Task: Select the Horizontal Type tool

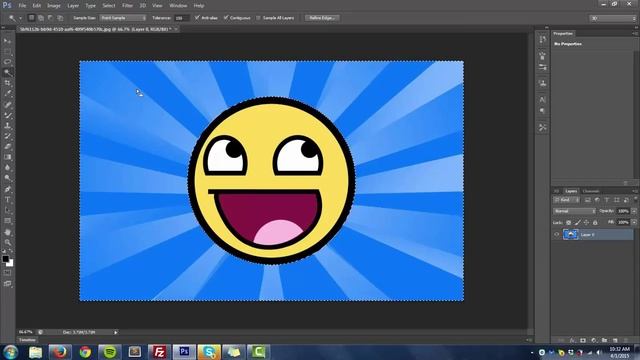Action: [x=7, y=200]
